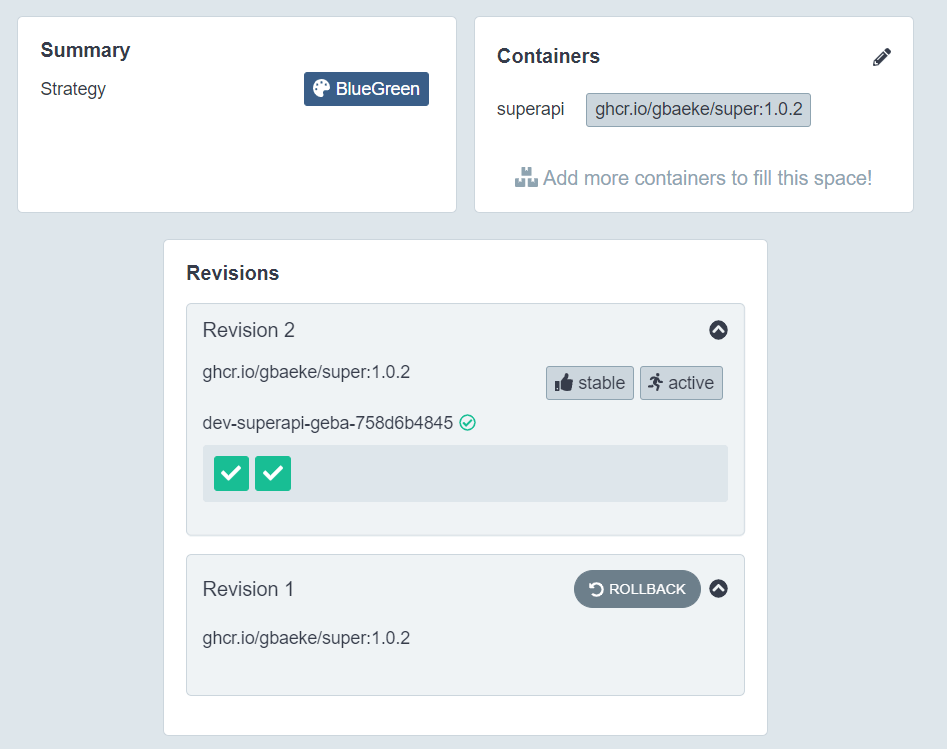947x749 pixels.
Task: Click the green check circle beside dev-superapi-geba-758d6b4845
Action: click(468, 423)
